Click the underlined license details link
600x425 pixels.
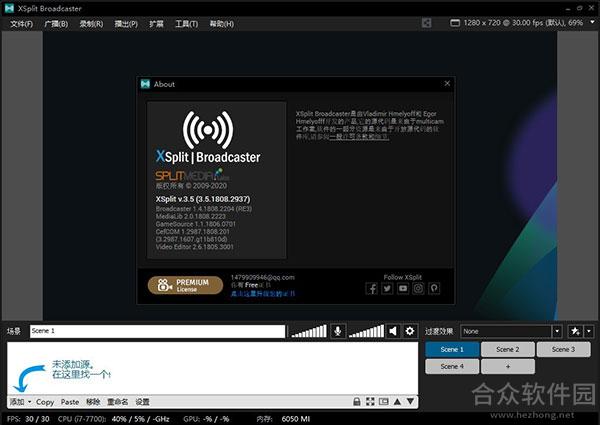pos(359,137)
